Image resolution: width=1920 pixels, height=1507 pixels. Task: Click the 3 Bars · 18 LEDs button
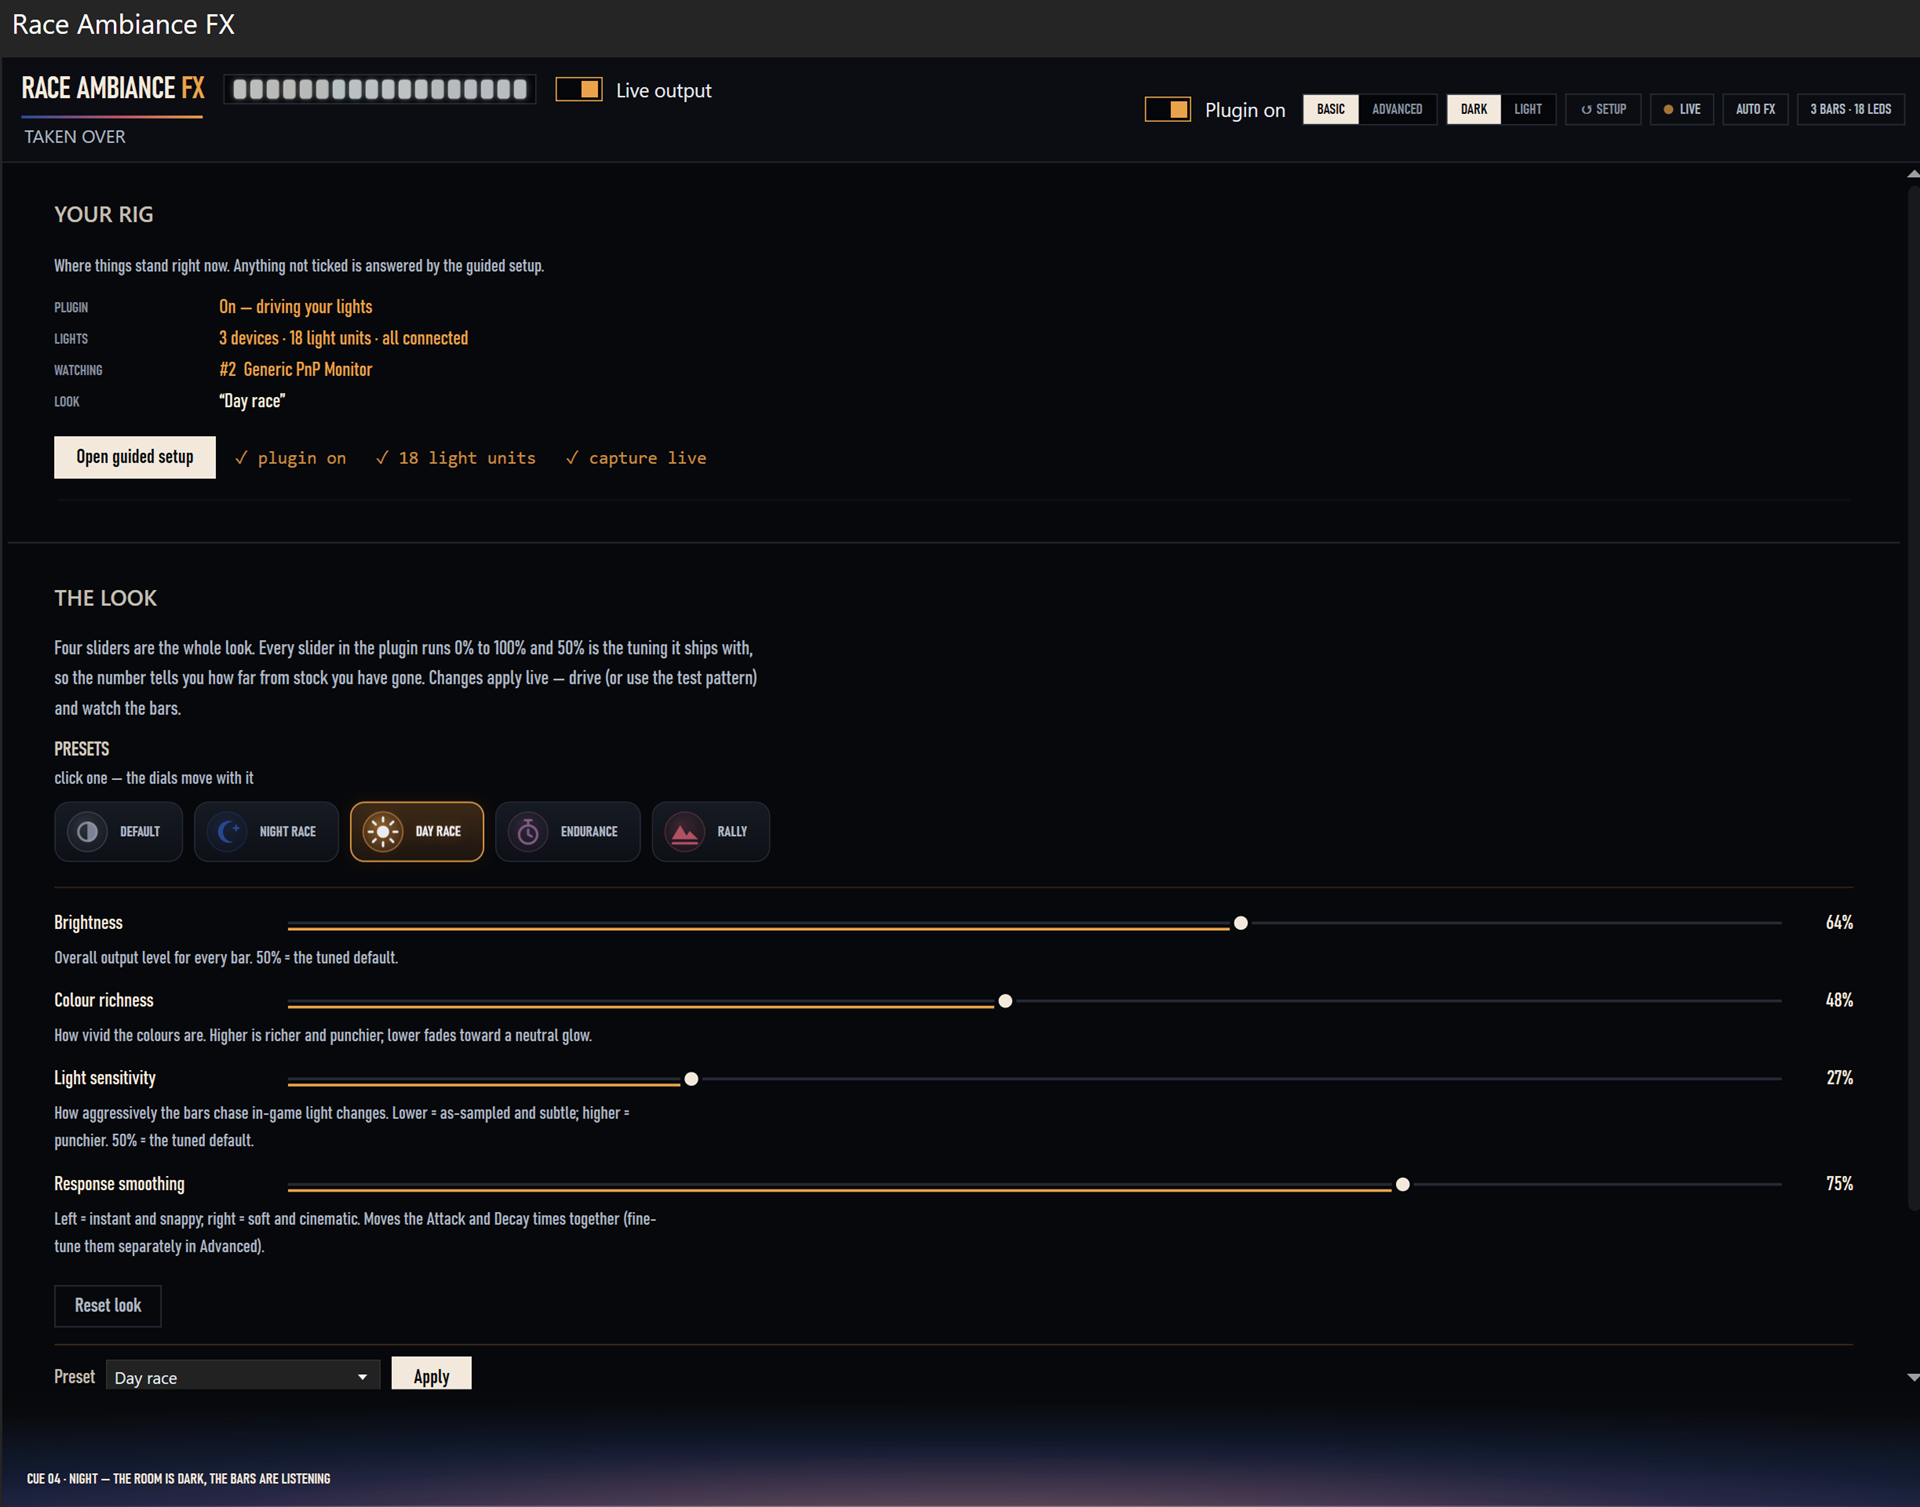[x=1850, y=109]
